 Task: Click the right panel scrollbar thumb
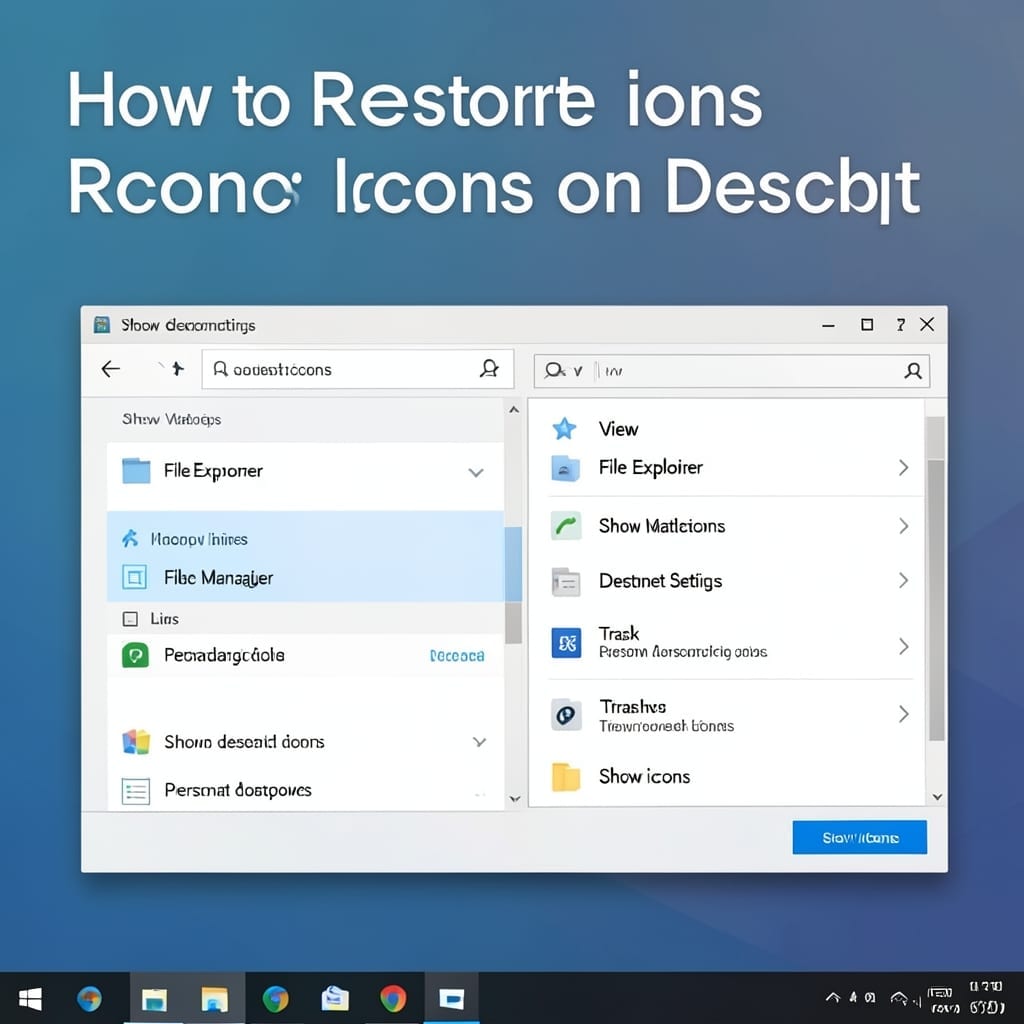coord(936,600)
